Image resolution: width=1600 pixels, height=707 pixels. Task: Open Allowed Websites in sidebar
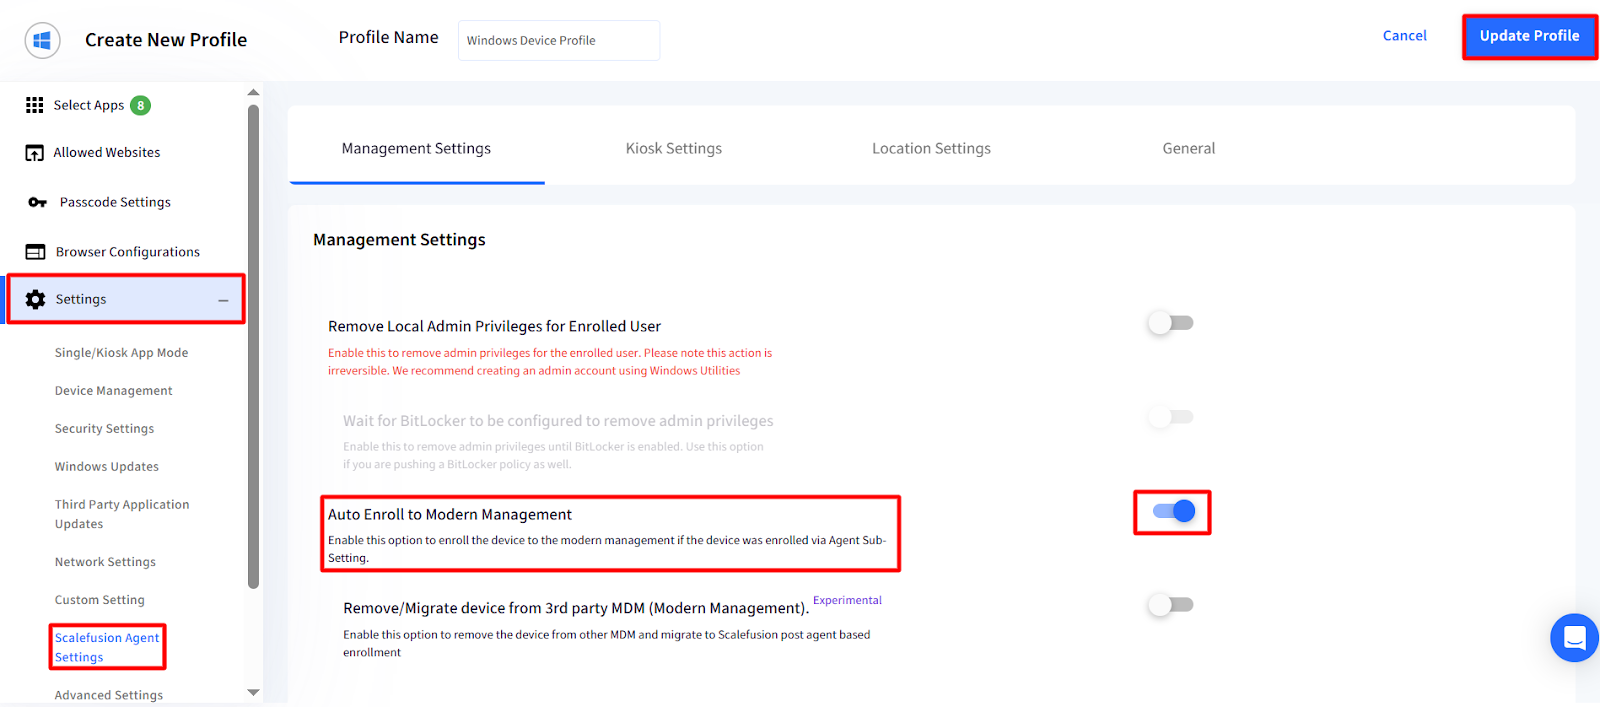pos(107,153)
